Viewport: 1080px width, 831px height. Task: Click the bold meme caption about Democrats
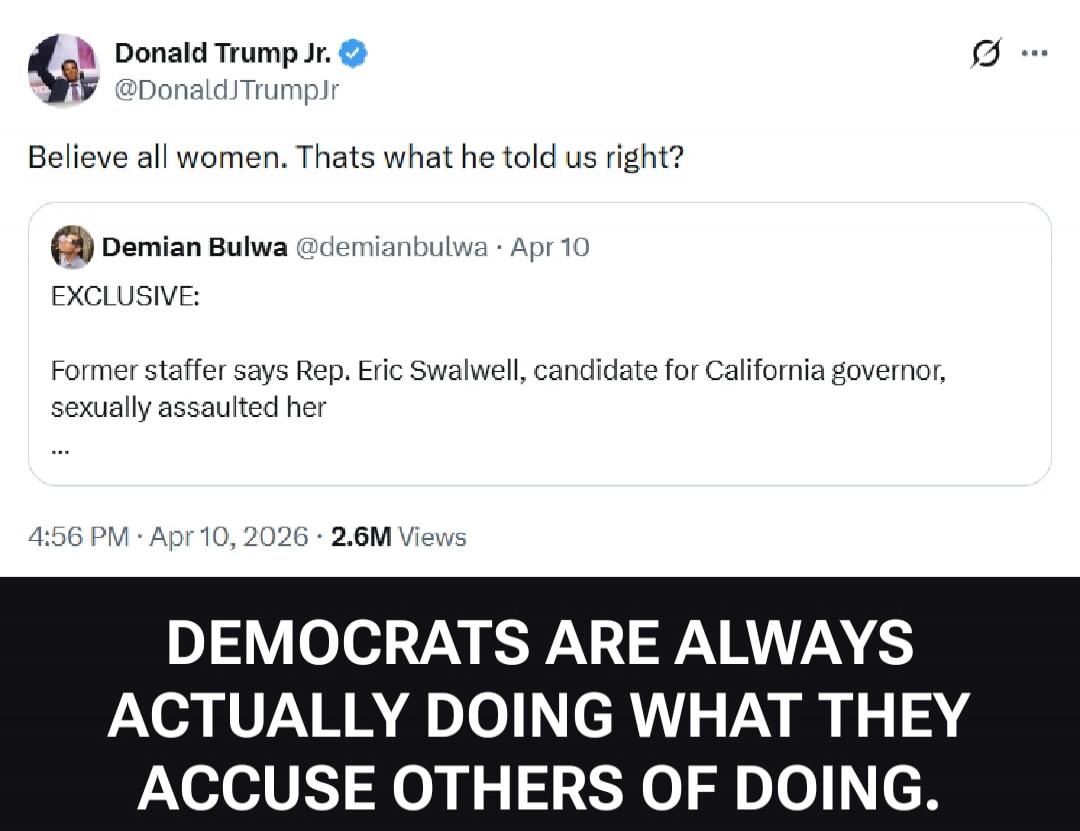tap(540, 714)
